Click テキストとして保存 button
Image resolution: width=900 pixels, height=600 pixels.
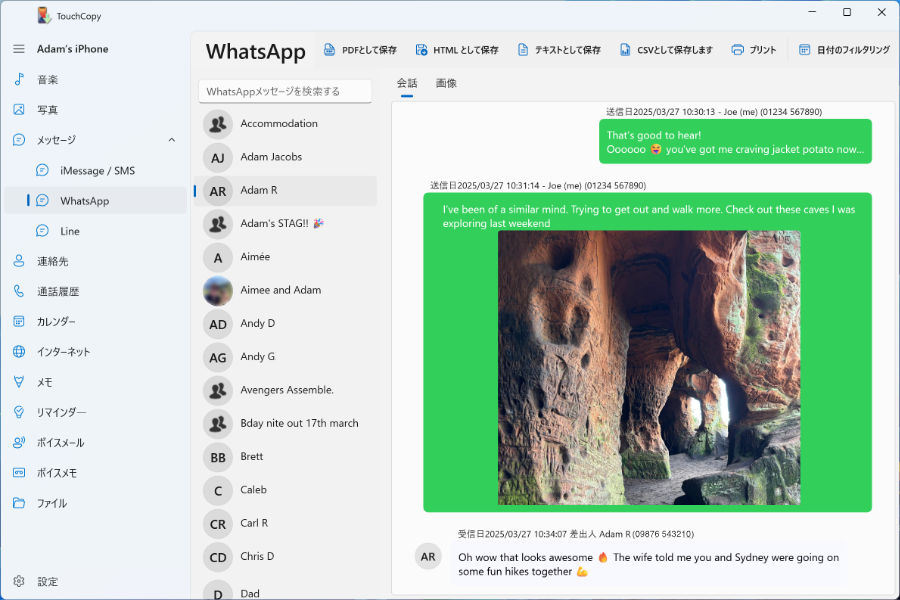[x=558, y=50]
